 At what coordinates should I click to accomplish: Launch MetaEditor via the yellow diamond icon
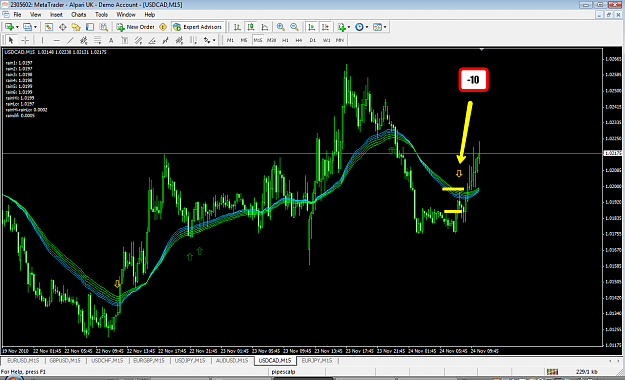[163, 27]
